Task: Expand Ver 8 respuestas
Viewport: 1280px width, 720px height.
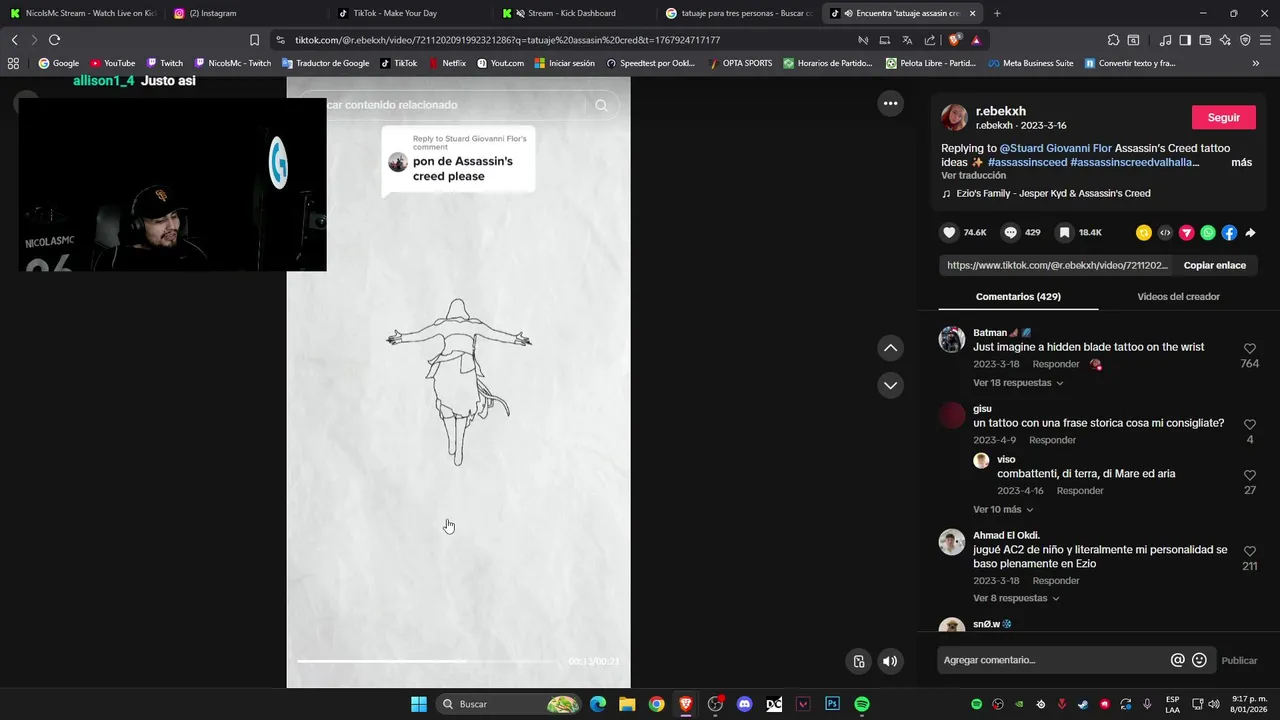Action: point(1016,598)
